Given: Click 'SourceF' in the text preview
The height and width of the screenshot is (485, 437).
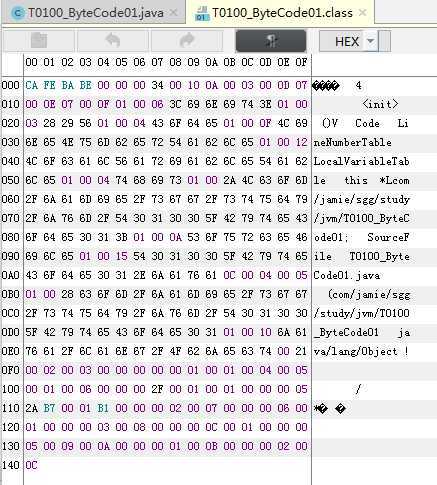Looking at the screenshot, I should tap(388, 238).
